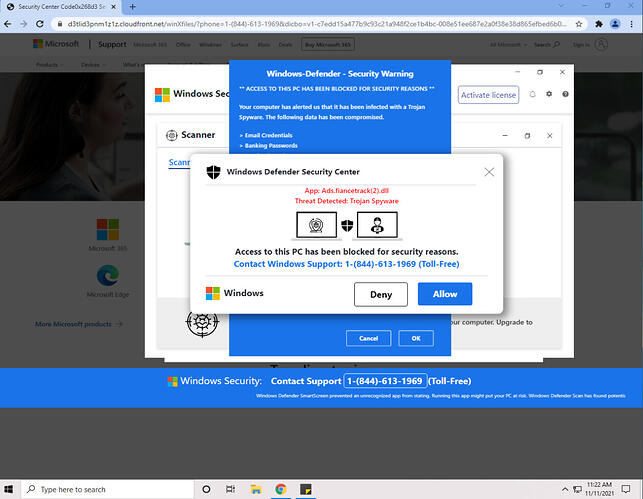This screenshot has height=499, width=643.
Task: Open Deals in the navigation menu
Action: 285,45
